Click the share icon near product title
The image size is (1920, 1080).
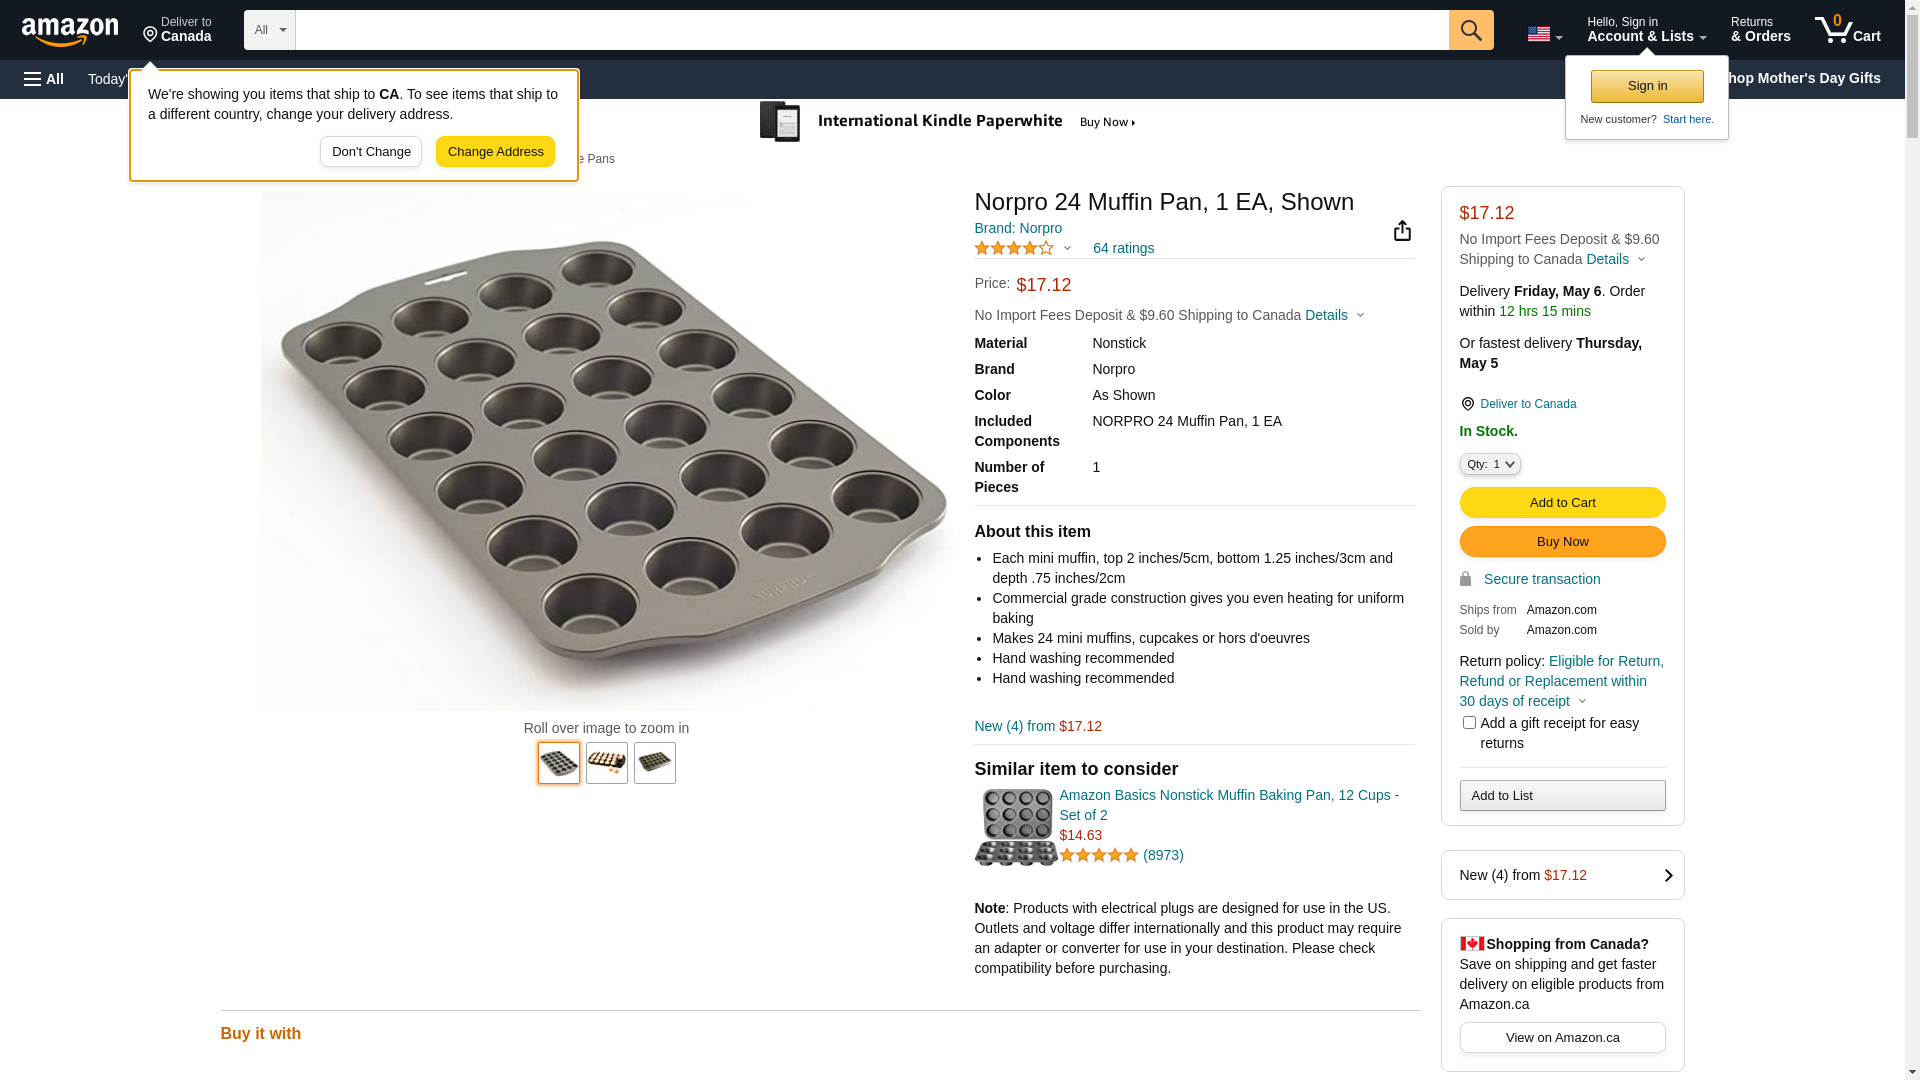(x=1402, y=231)
